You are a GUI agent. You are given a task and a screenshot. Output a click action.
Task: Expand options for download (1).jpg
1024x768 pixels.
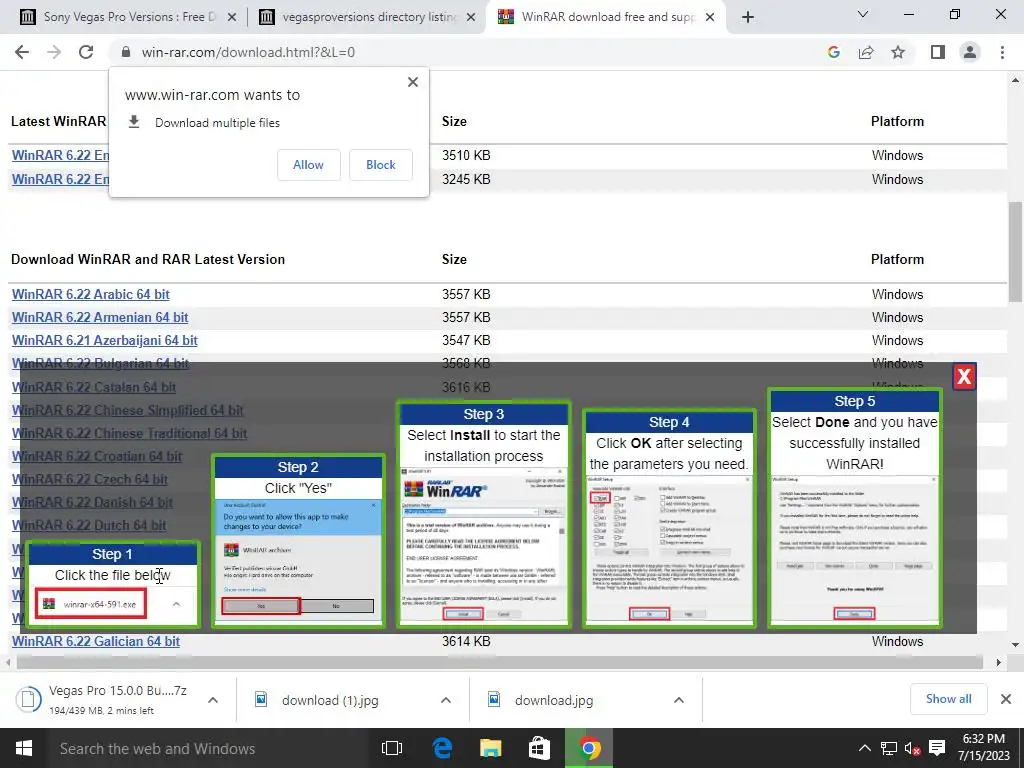(446, 700)
